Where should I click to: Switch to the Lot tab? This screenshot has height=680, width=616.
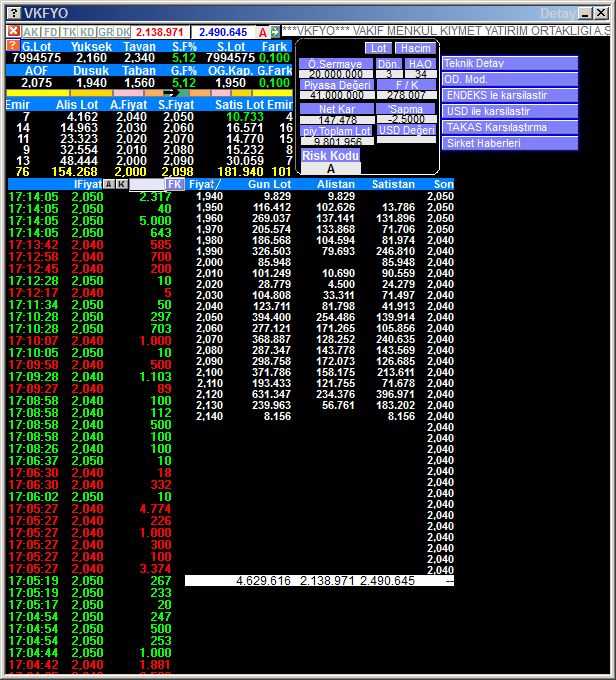coord(378,48)
